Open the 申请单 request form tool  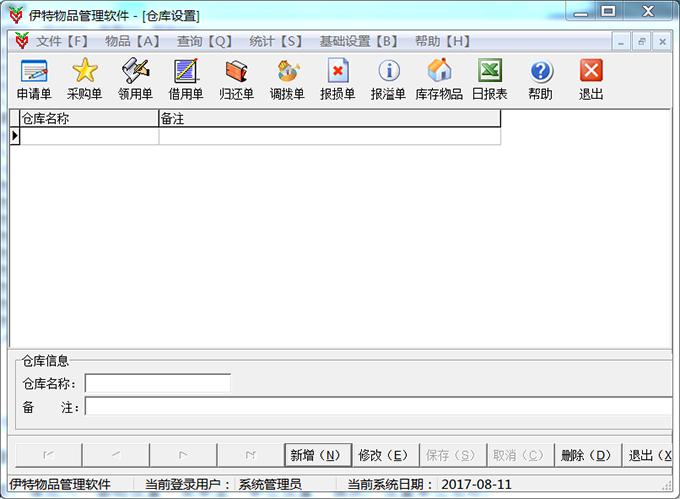coord(34,80)
